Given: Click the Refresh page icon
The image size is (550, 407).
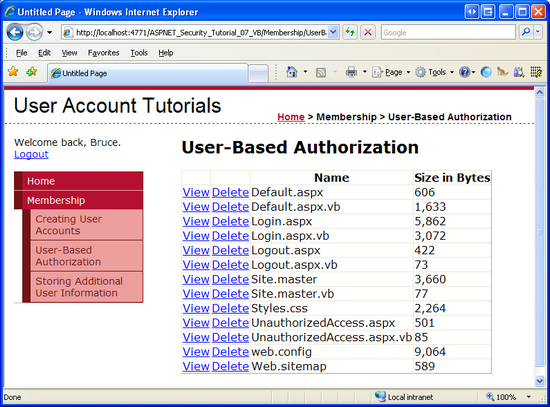Looking at the screenshot, I should (x=350, y=32).
